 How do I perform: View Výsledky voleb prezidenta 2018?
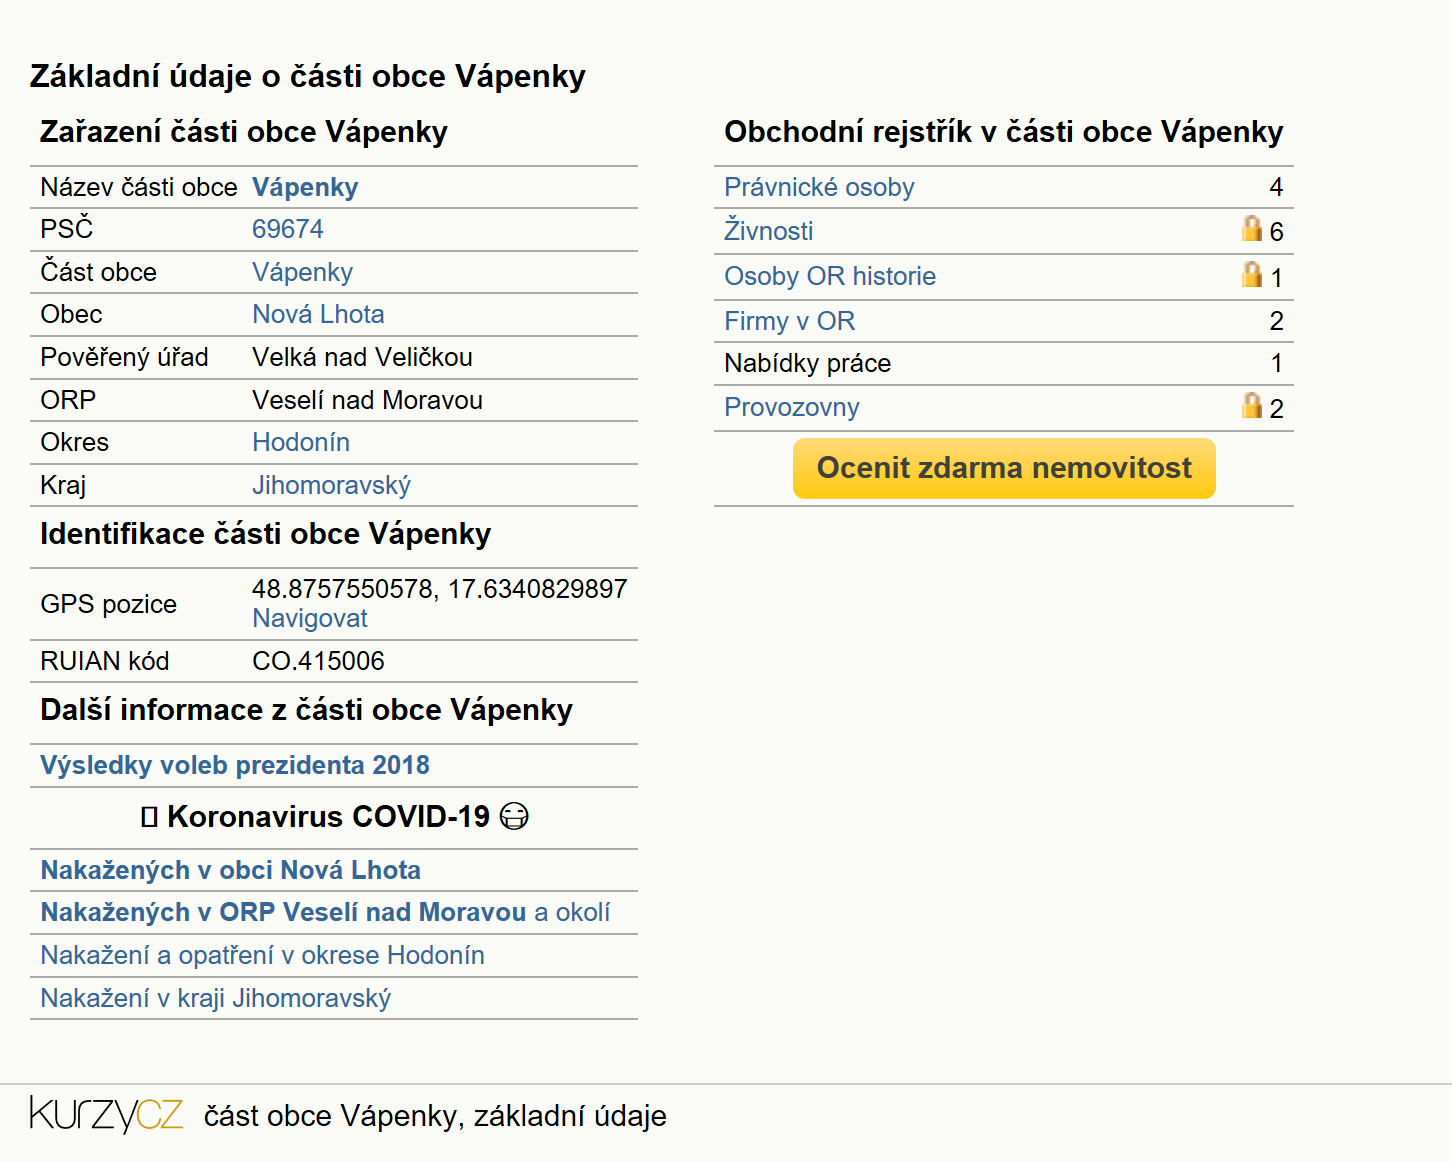[x=235, y=765]
